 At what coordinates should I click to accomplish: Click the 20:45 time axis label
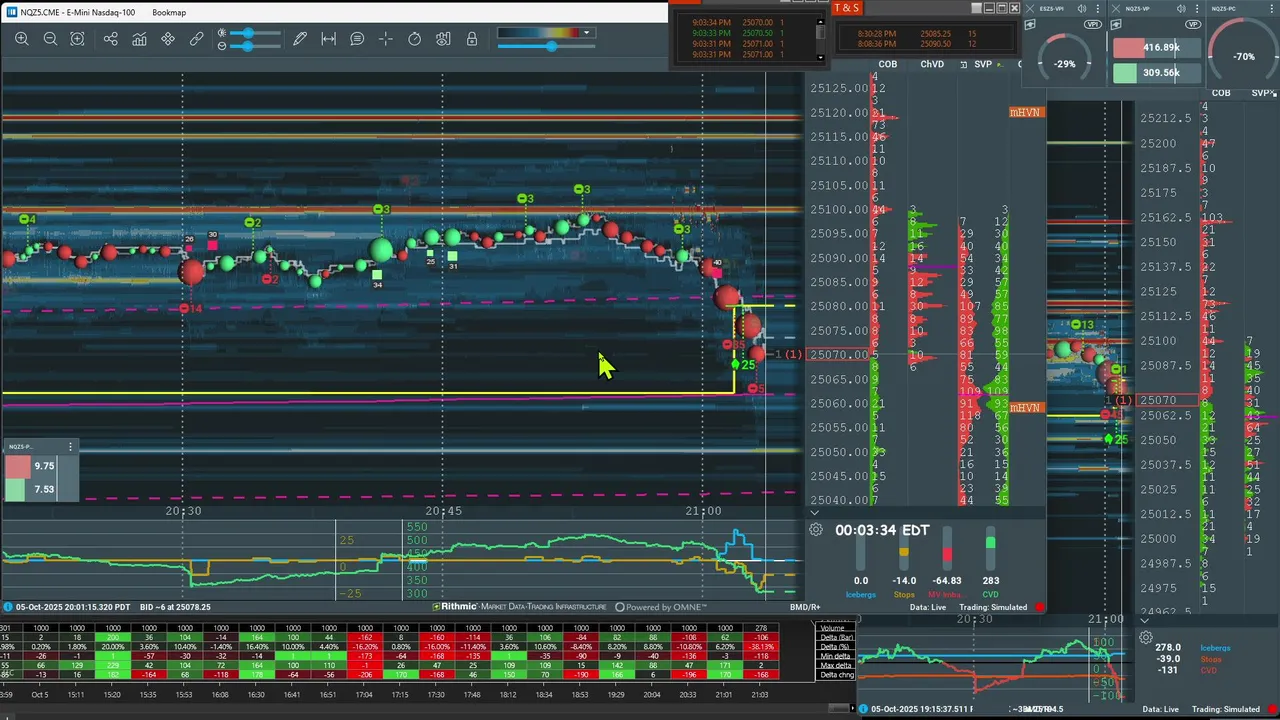[x=443, y=511]
